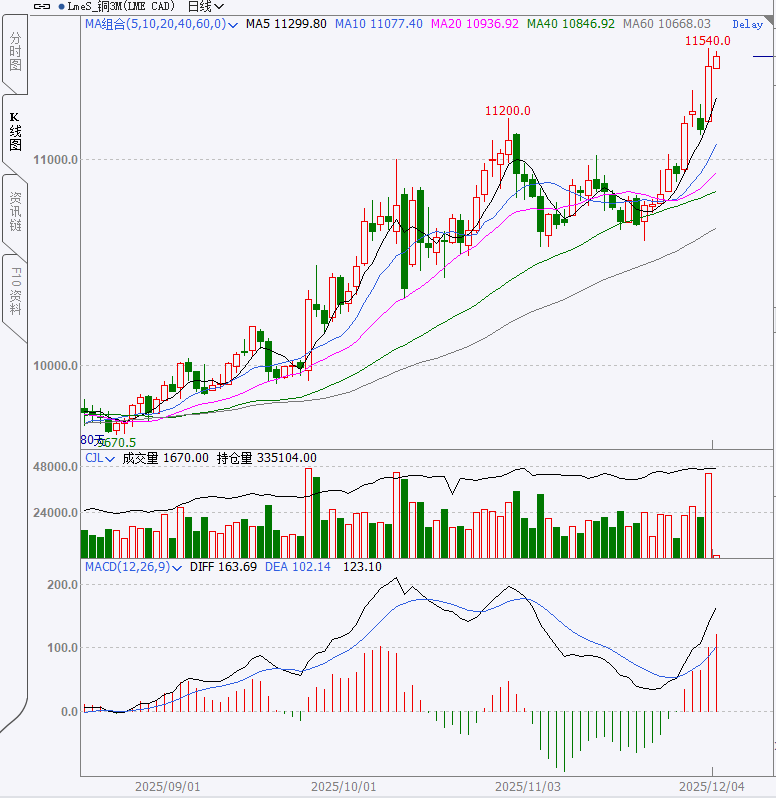Click the chain link icon at top-left
Viewport: 776px width, 798px height.
[42, 6]
